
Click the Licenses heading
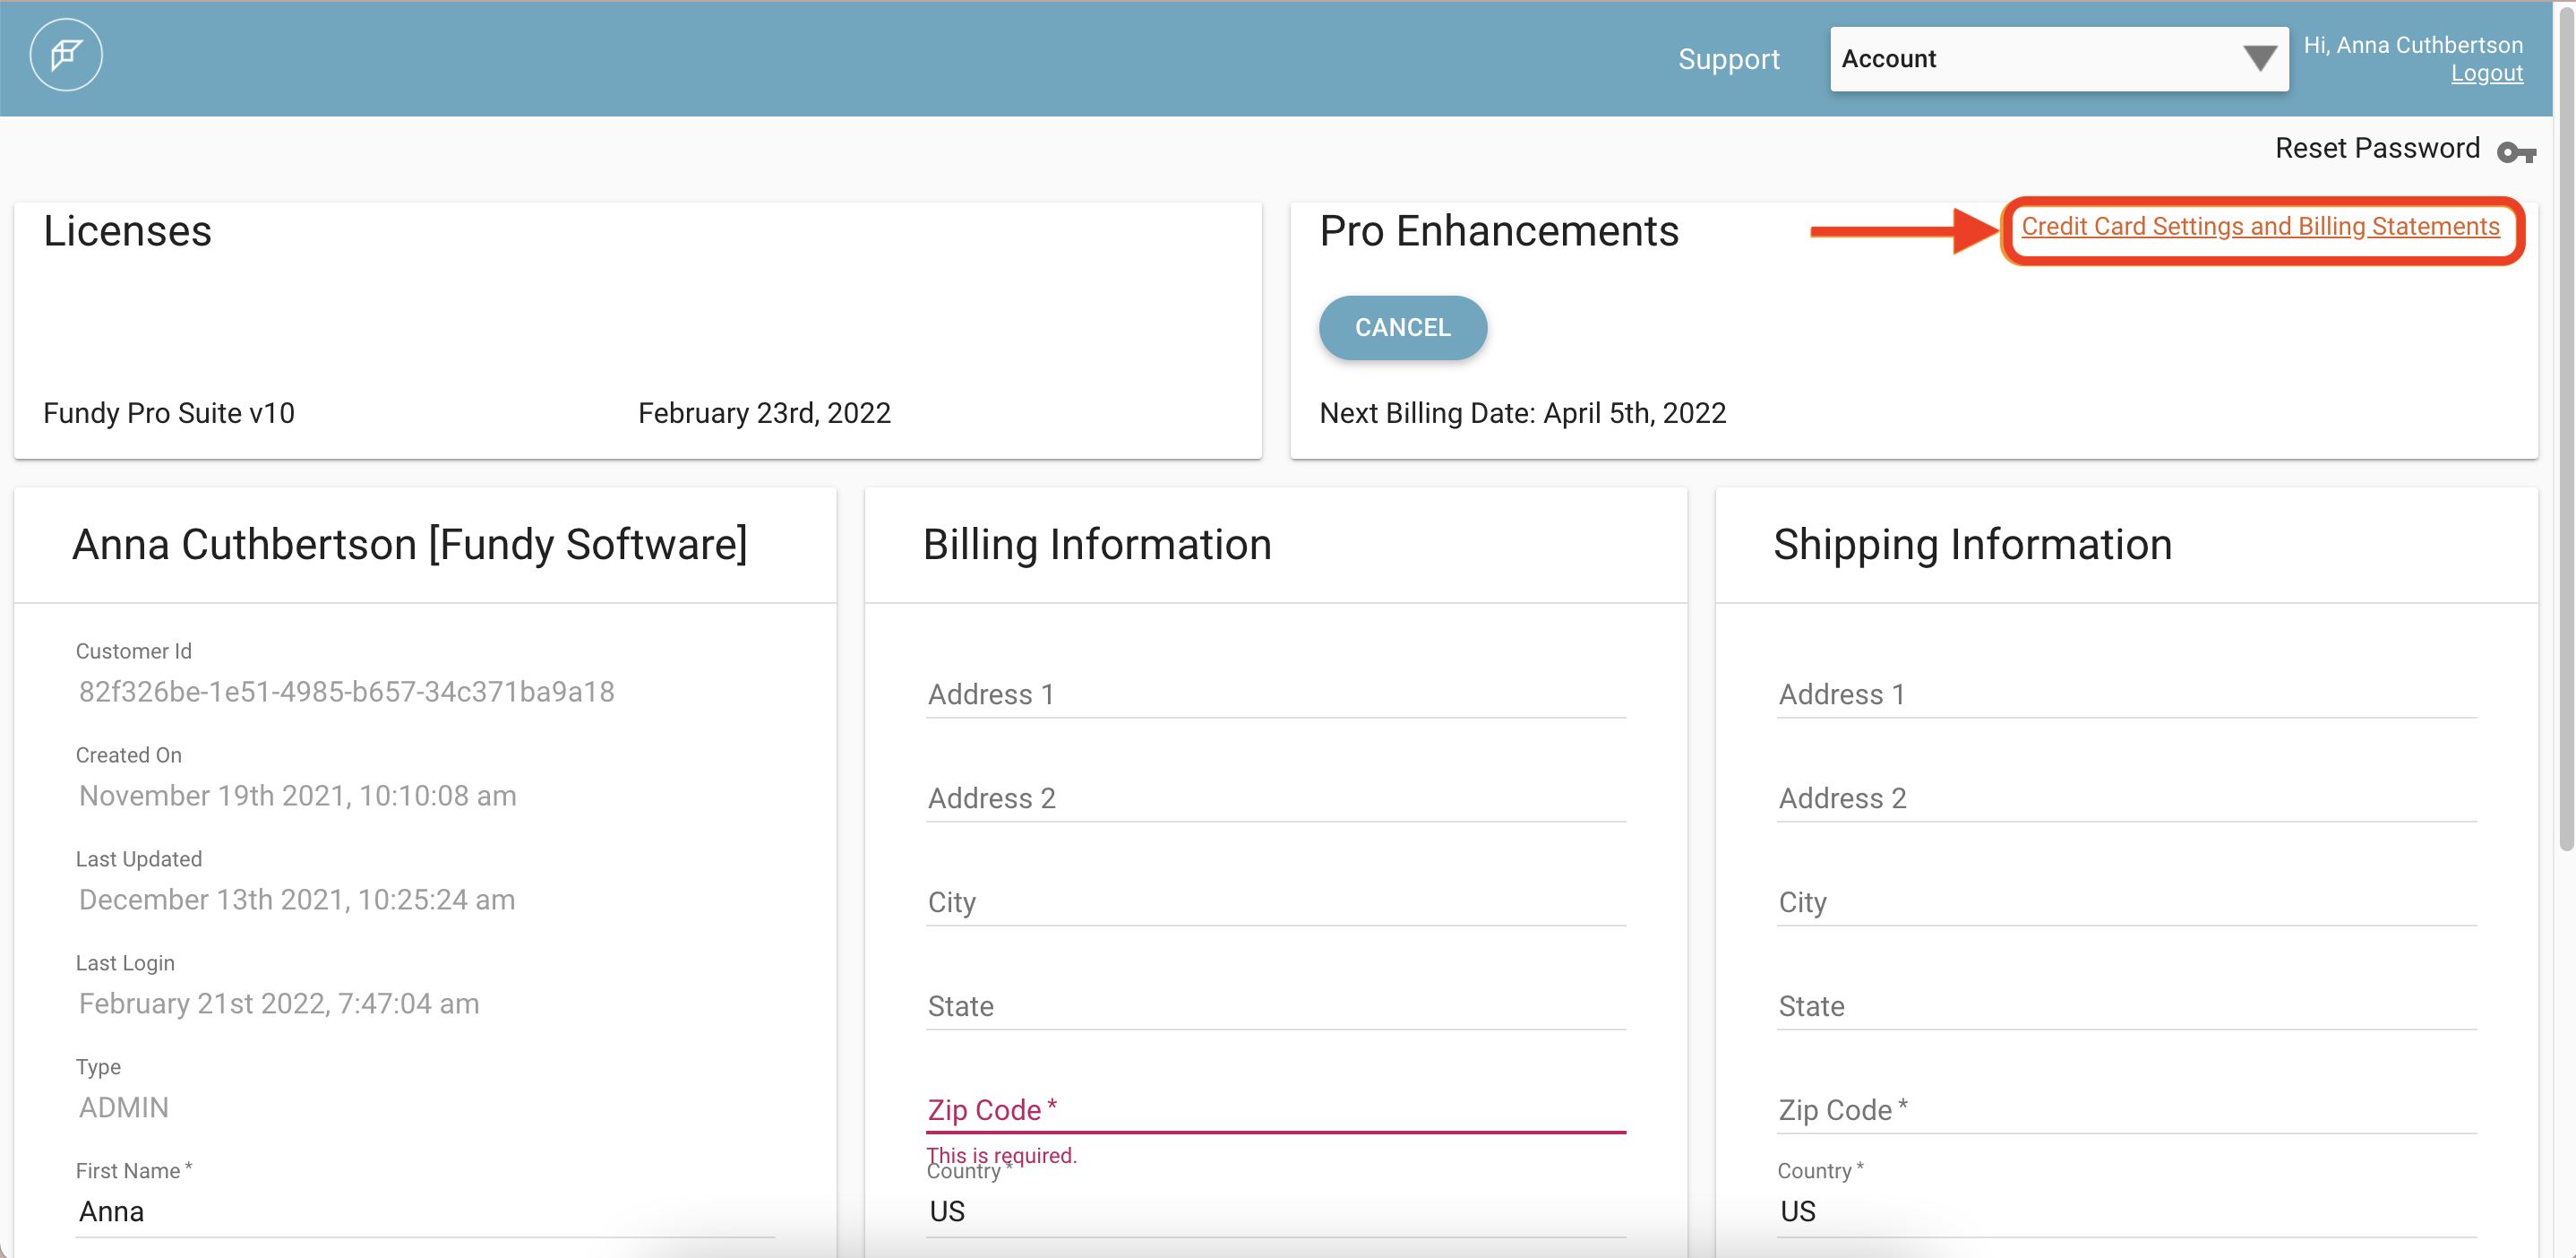click(x=127, y=231)
